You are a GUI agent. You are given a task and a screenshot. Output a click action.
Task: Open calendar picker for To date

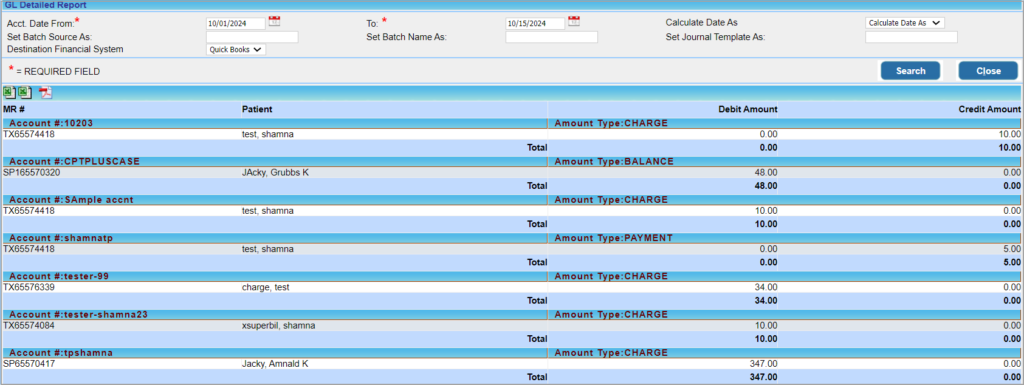click(x=573, y=22)
